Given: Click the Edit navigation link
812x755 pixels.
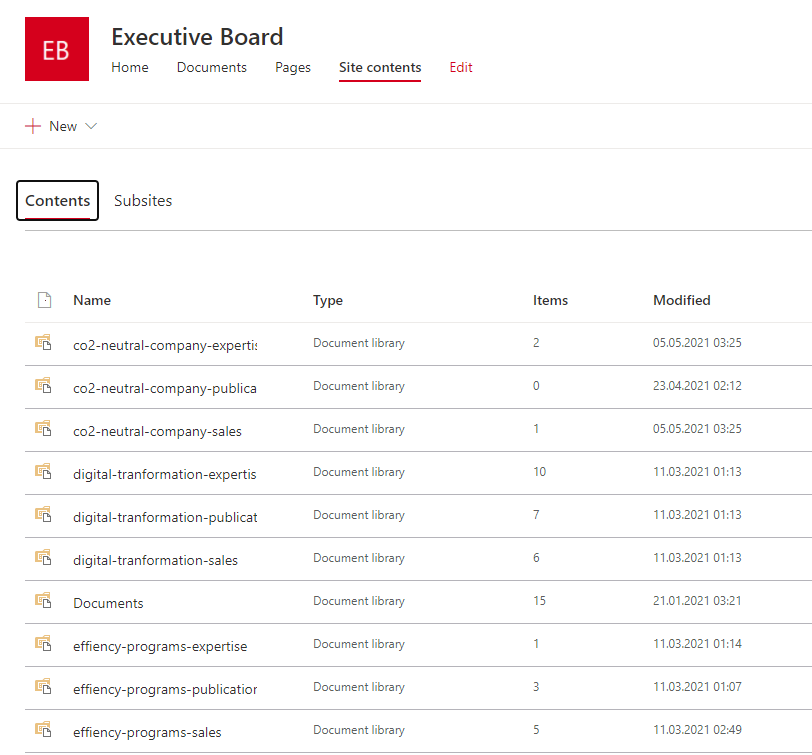Looking at the screenshot, I should [x=461, y=68].
